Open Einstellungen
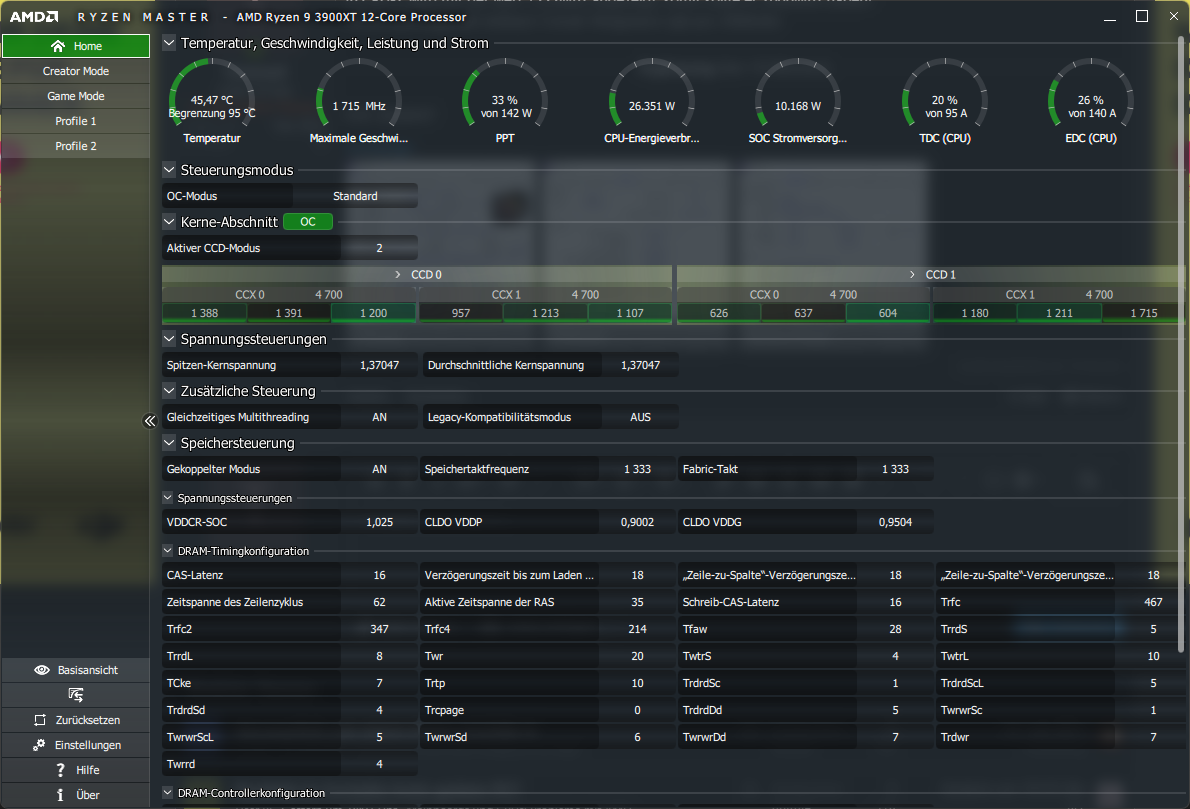The image size is (1190, 809). point(76,744)
